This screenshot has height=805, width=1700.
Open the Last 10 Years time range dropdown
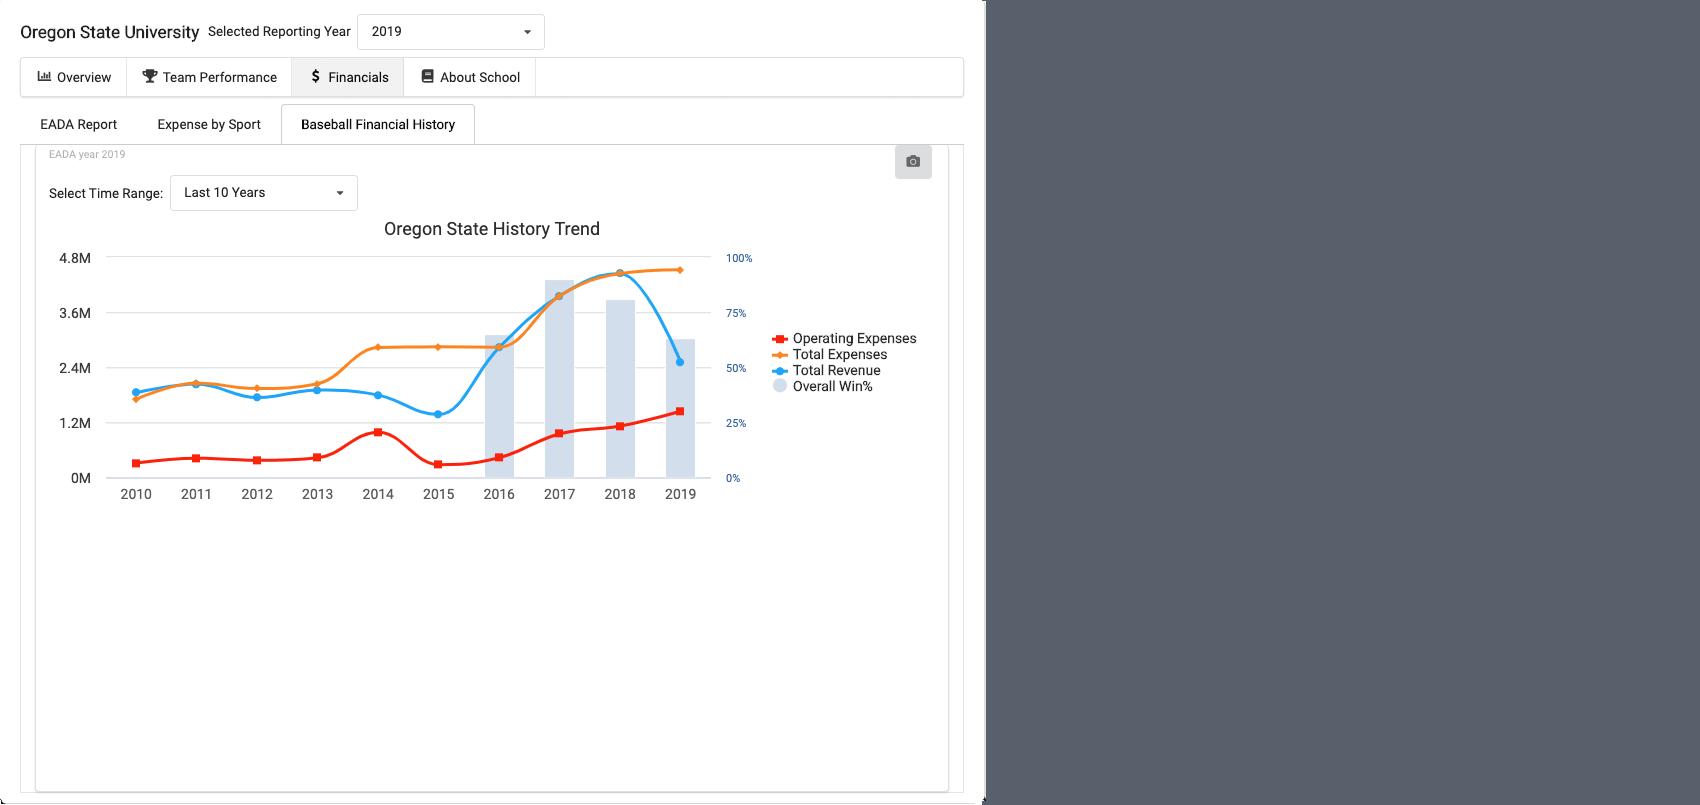tap(264, 193)
